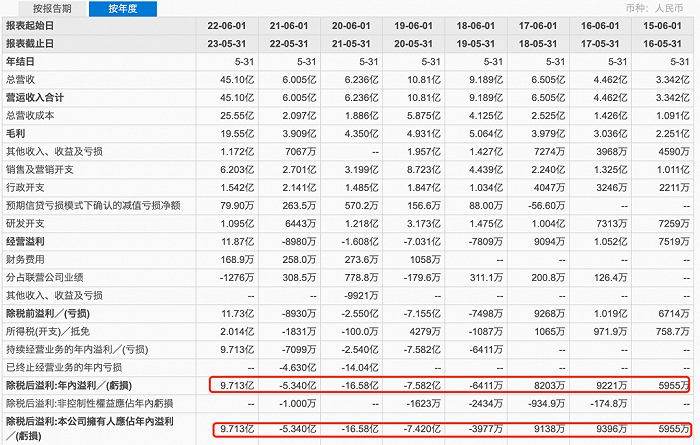
Task: Click the 报表截止日 row header
Action: (x=30, y=44)
